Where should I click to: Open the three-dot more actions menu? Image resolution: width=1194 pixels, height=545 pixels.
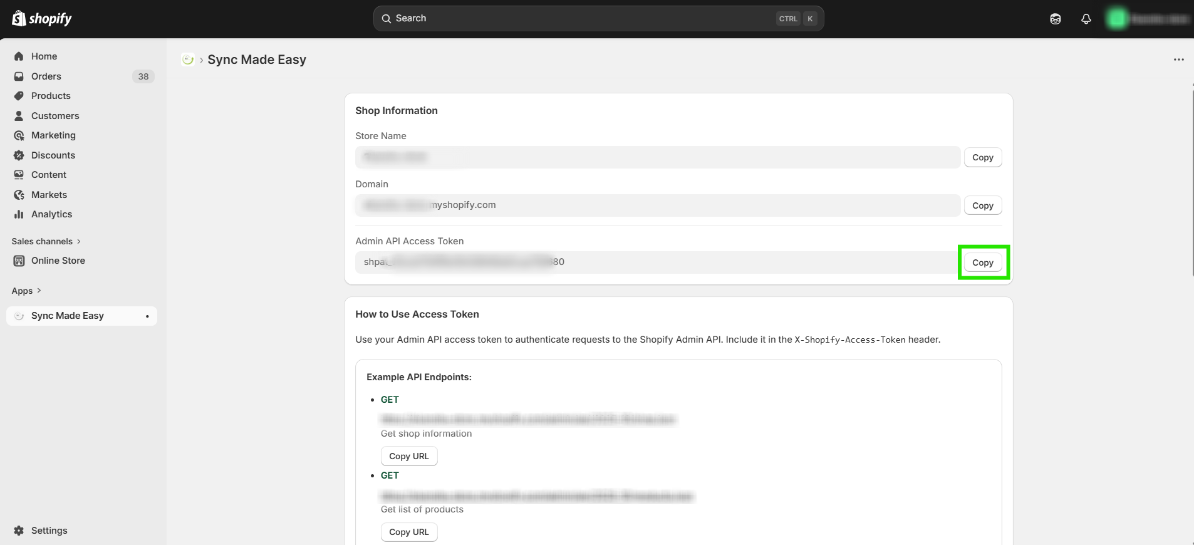[1178, 60]
